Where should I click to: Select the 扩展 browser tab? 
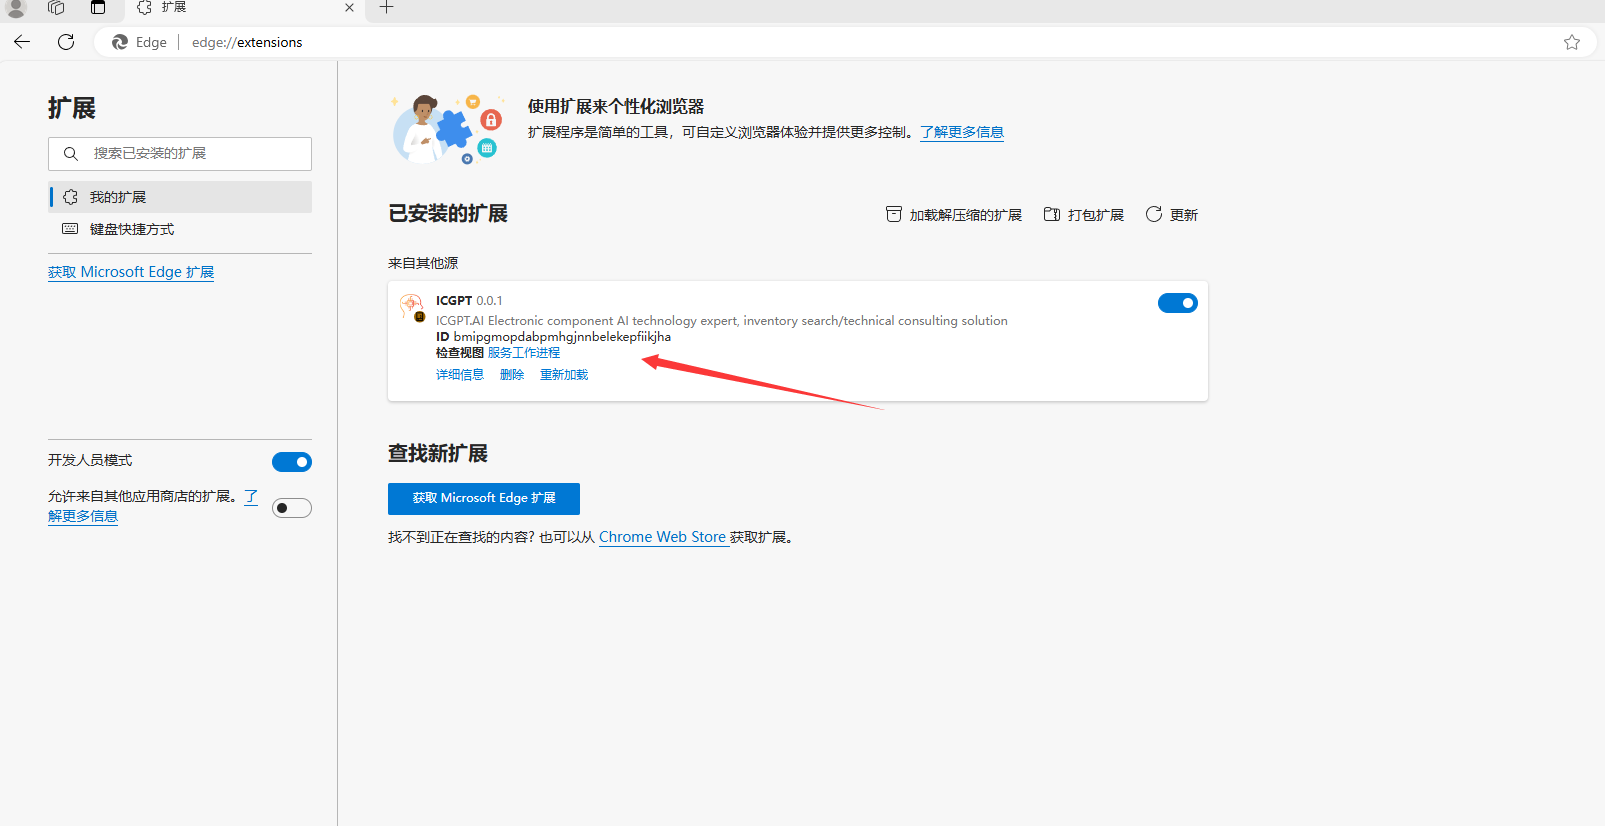[245, 8]
